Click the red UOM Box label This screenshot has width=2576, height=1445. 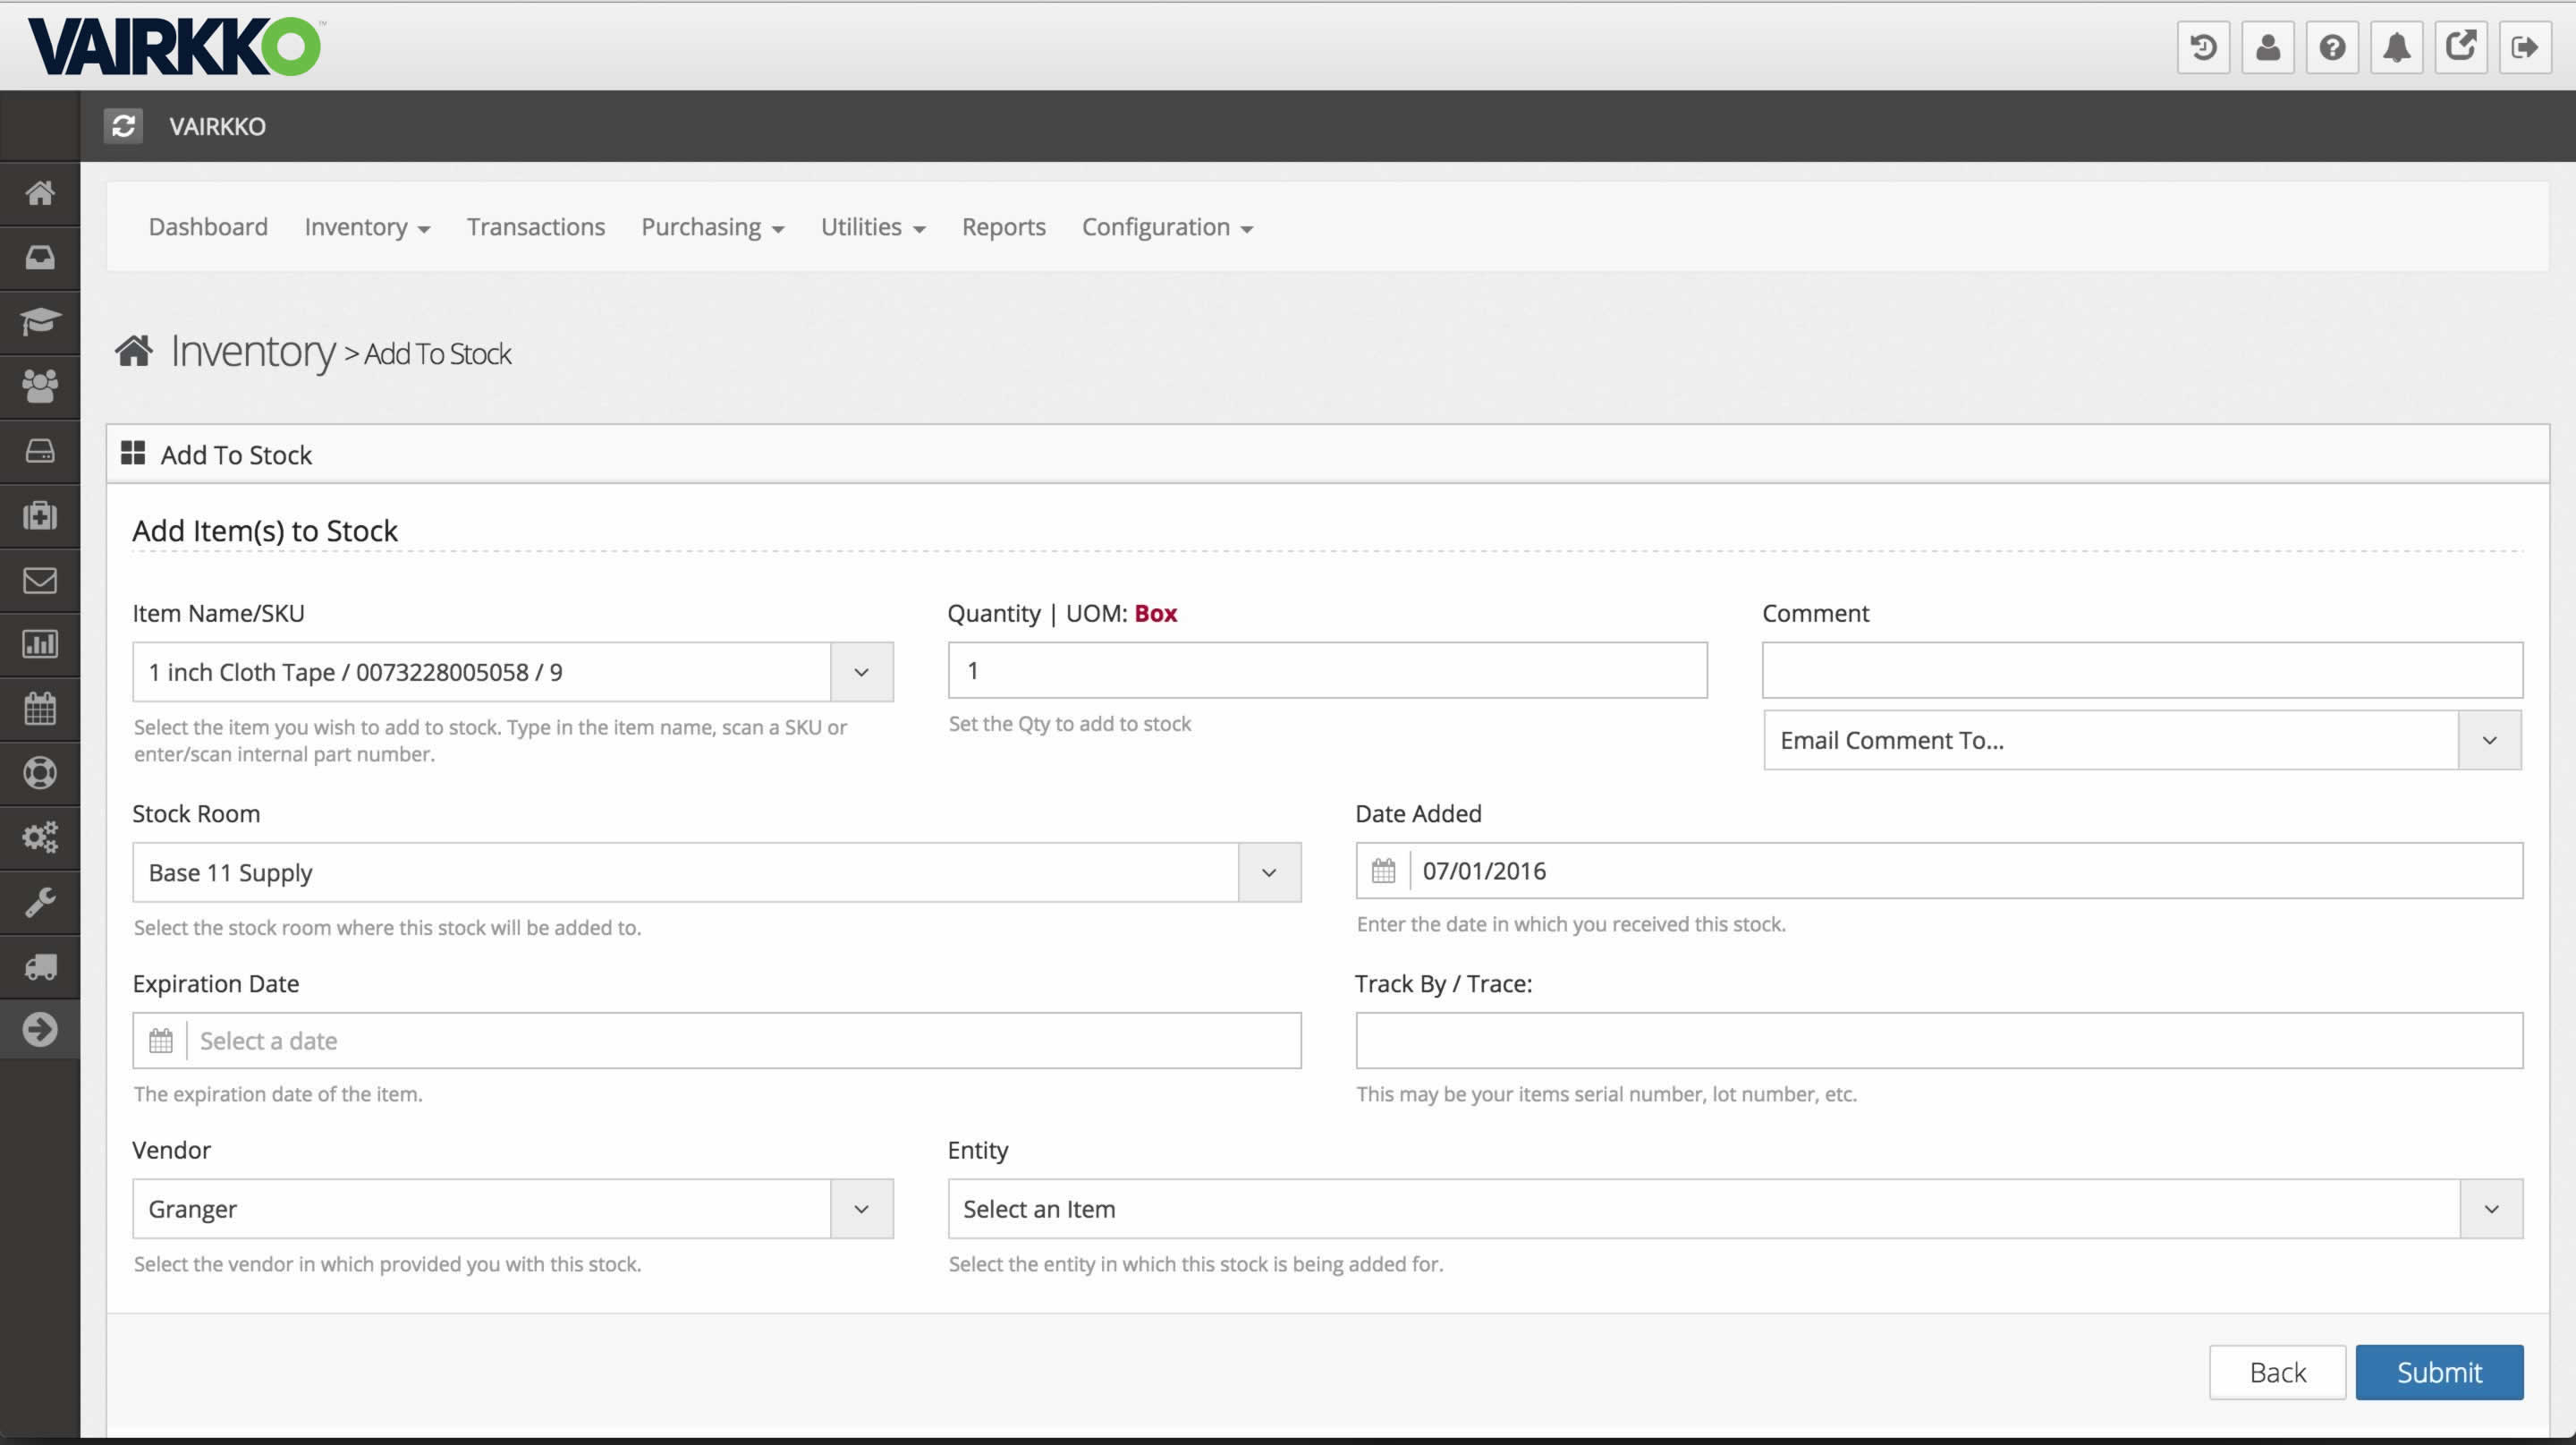(x=1155, y=613)
